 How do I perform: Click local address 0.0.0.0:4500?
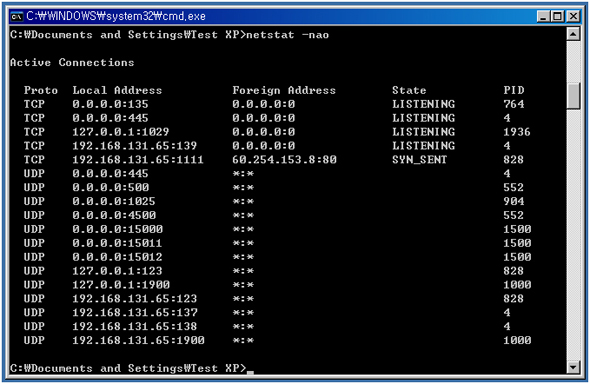pos(114,216)
